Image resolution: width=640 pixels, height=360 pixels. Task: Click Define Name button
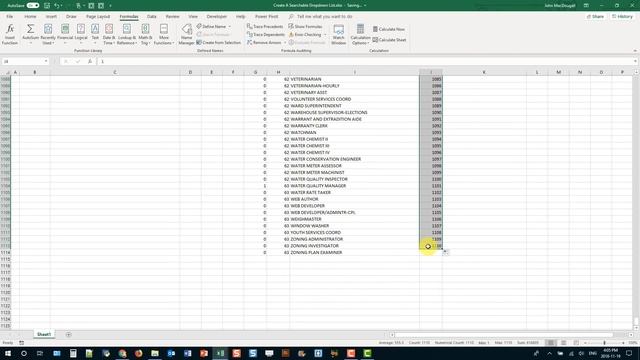click(211, 26)
